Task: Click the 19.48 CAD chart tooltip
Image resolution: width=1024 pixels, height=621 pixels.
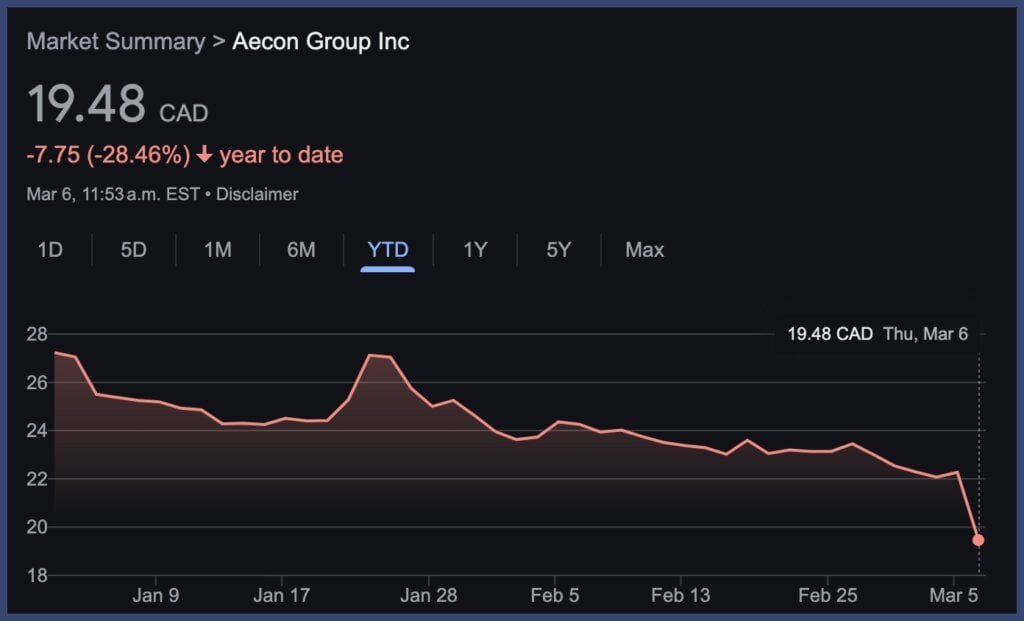Action: tap(877, 334)
